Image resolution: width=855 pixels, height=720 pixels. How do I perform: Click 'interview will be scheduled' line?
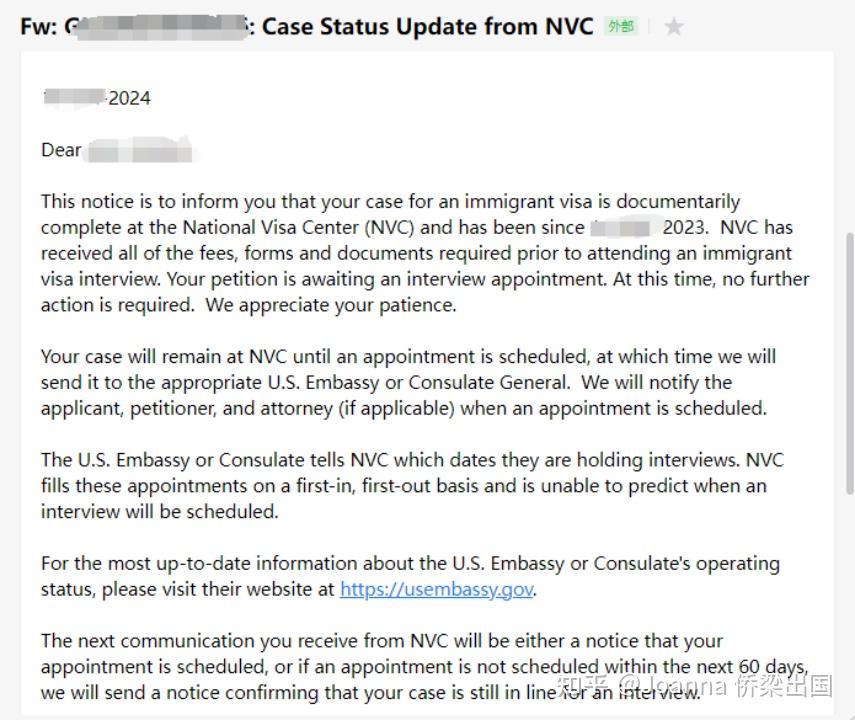tap(160, 511)
